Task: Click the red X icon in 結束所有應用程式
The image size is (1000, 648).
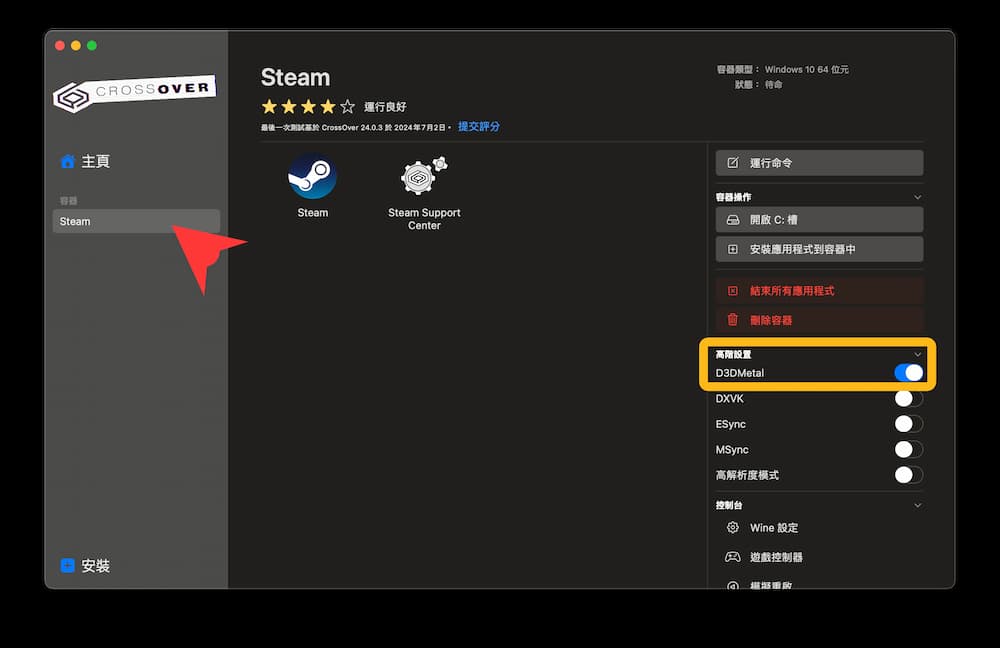Action: (733, 291)
